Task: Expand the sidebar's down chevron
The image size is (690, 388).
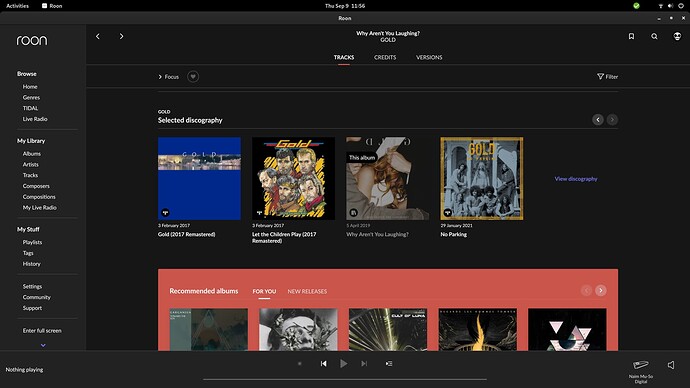Action: coord(43,345)
